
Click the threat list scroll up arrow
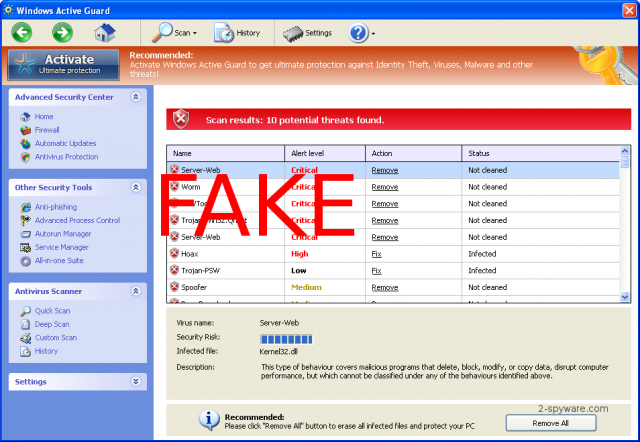624,151
